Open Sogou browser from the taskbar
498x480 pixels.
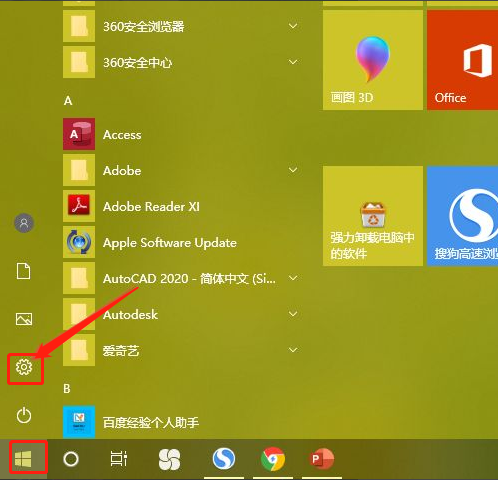(224, 458)
